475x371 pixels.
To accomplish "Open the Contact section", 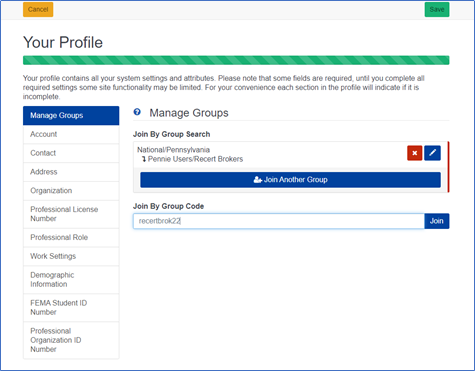I will [x=71, y=153].
